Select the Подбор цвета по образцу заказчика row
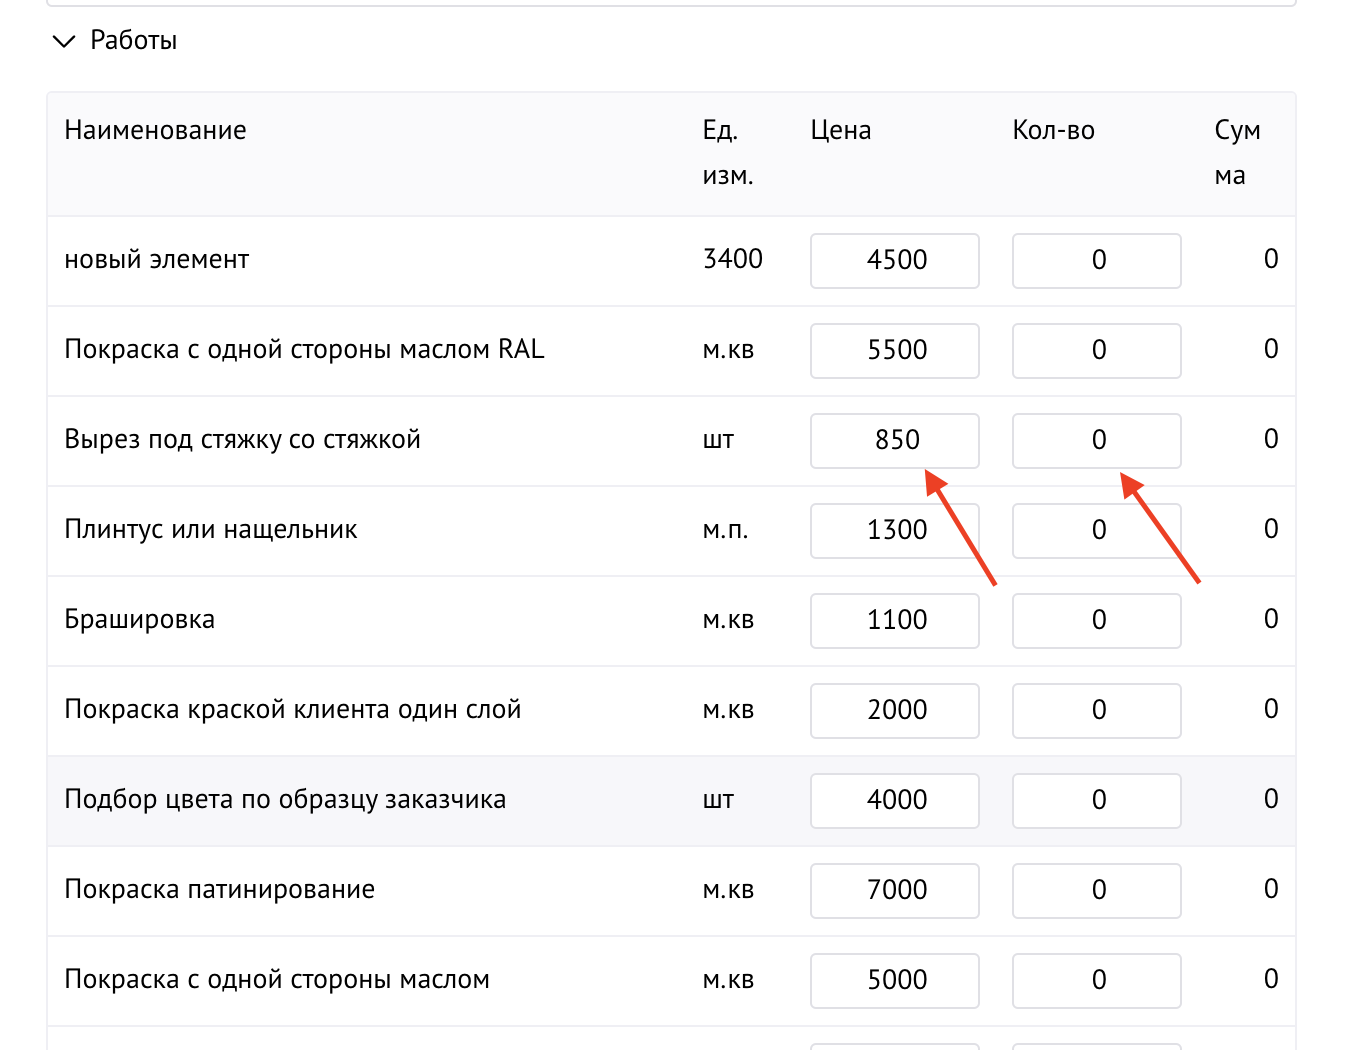 click(x=285, y=800)
